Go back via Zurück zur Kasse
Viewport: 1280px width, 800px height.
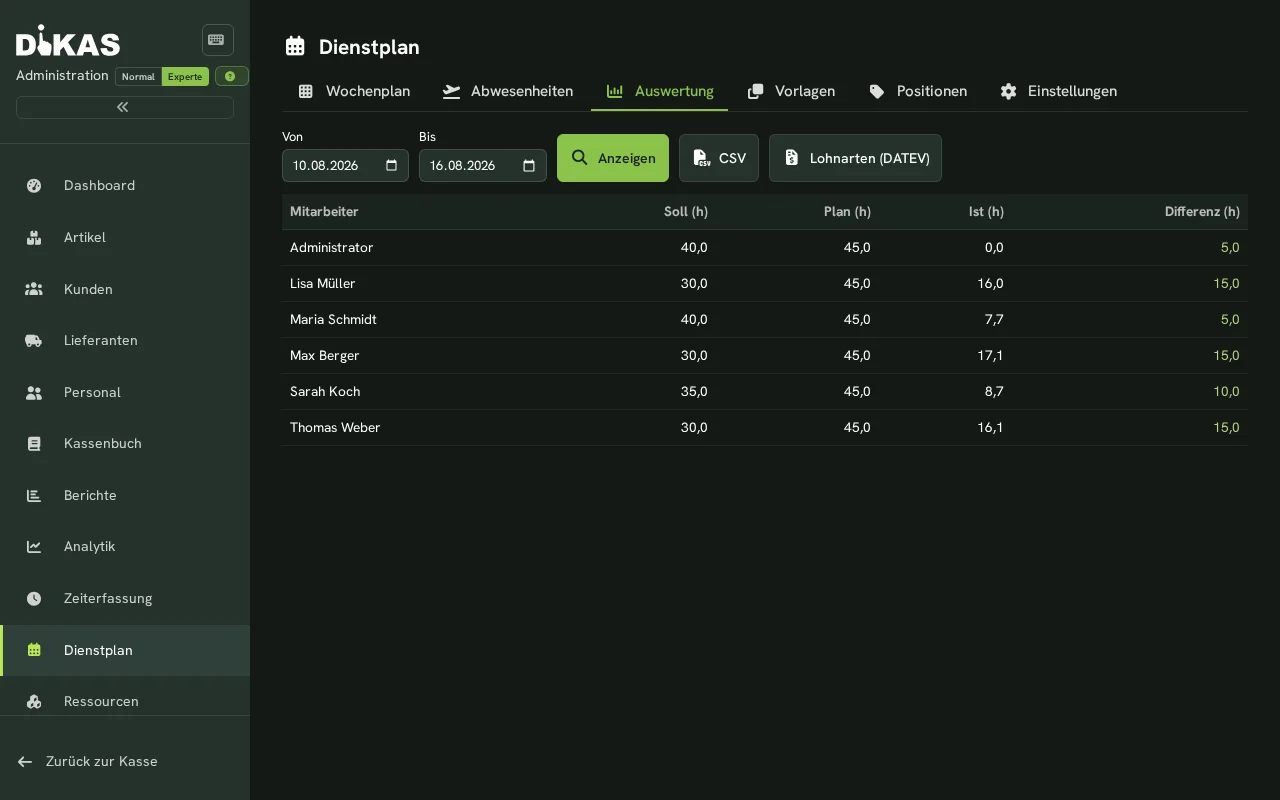point(88,761)
